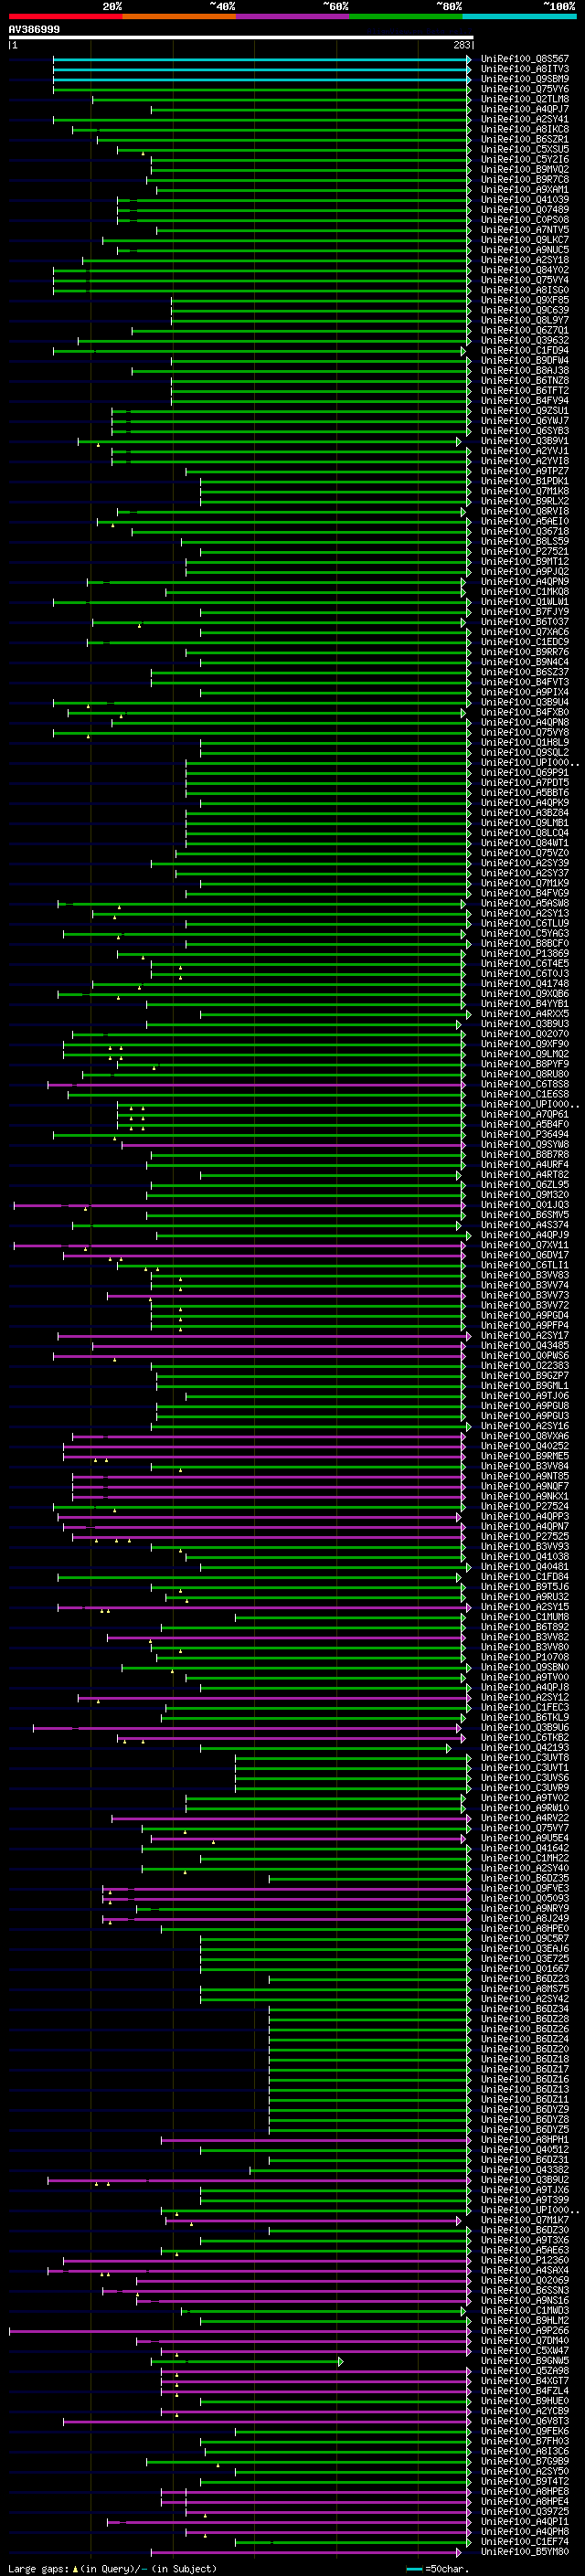
Task: Click the orange ~40% legend color bar
Action: coord(179,16)
